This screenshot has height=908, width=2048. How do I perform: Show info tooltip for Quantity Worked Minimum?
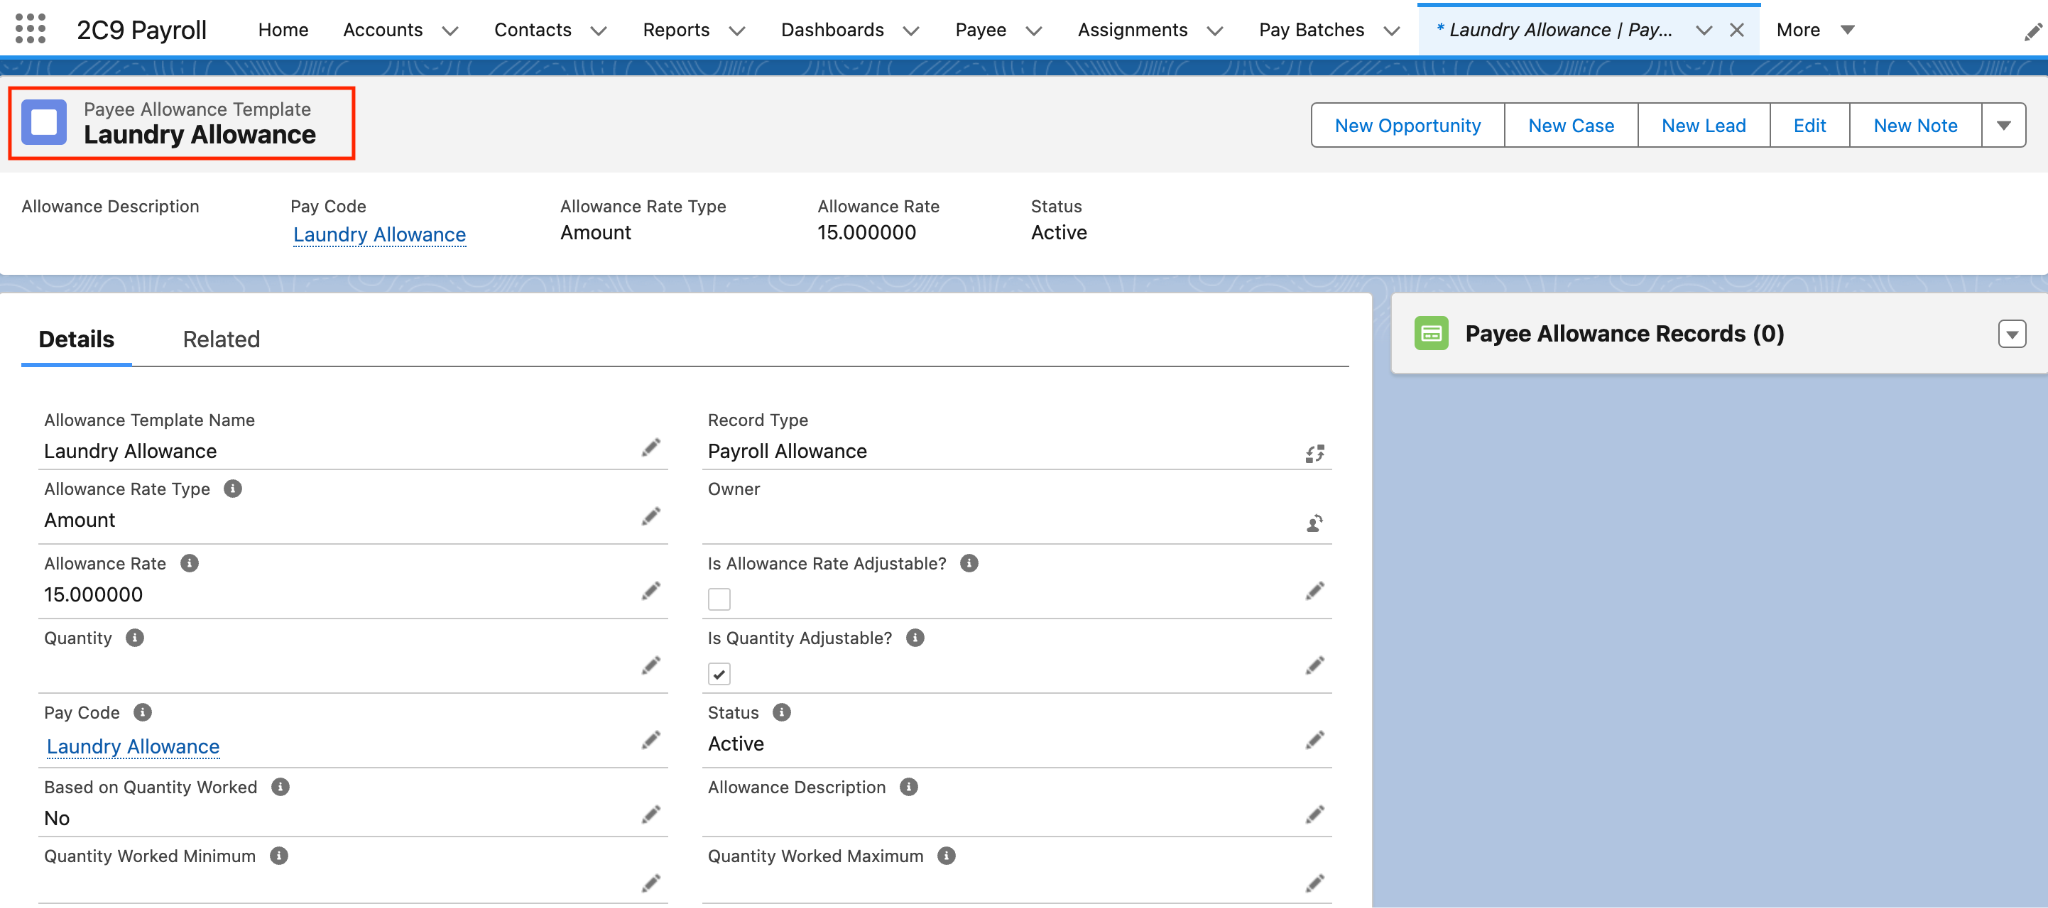[279, 856]
